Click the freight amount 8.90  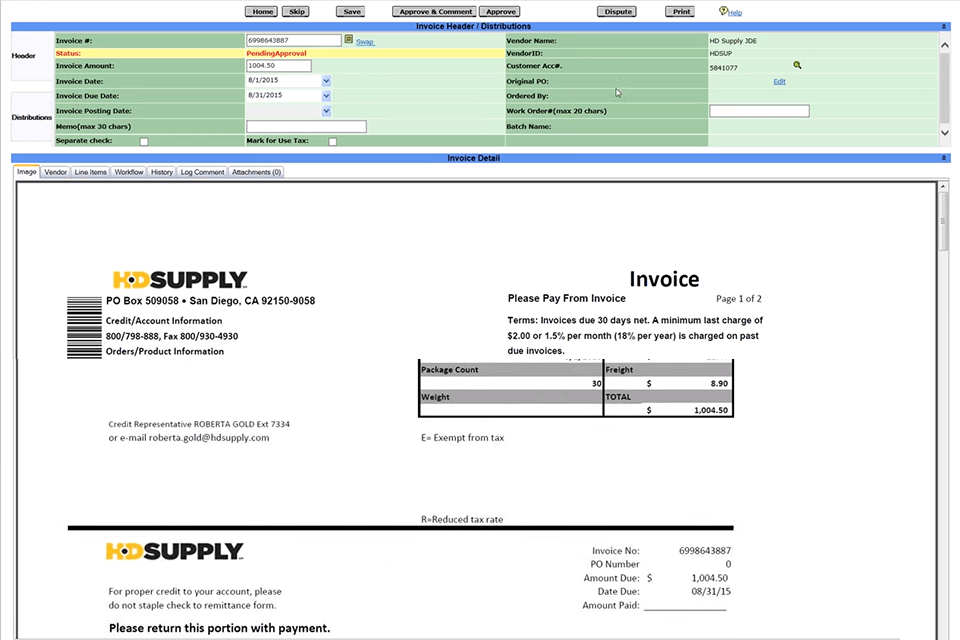click(x=719, y=383)
